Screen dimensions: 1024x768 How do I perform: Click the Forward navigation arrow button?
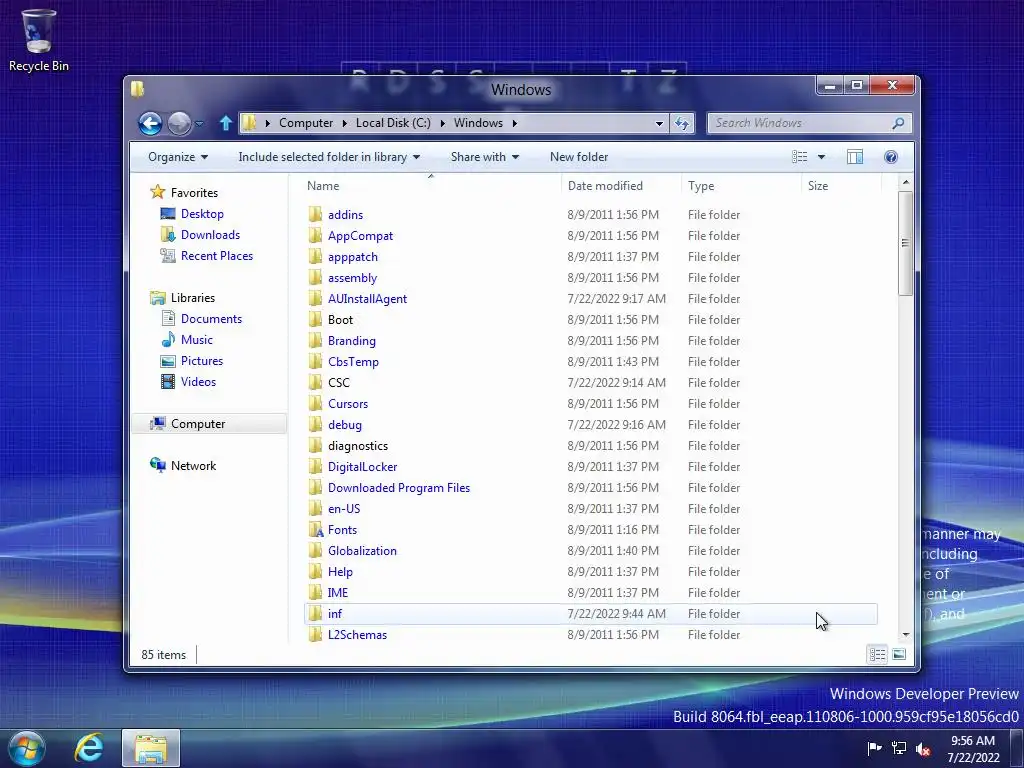click(x=179, y=123)
